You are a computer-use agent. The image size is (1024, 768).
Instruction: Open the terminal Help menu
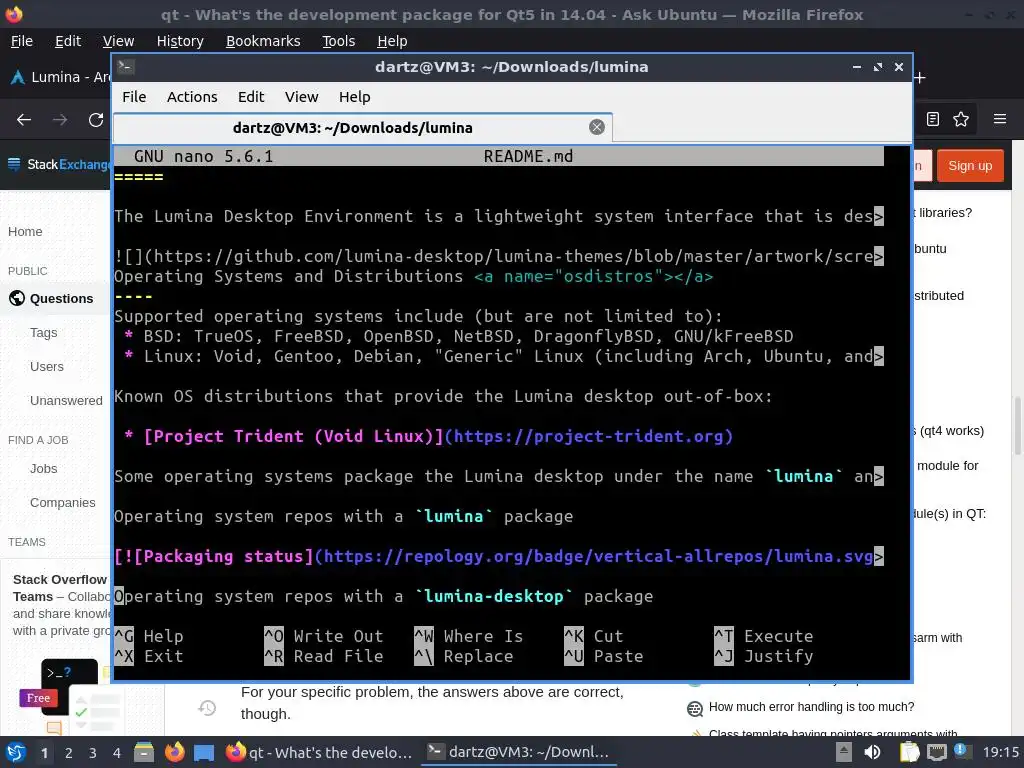[355, 97]
